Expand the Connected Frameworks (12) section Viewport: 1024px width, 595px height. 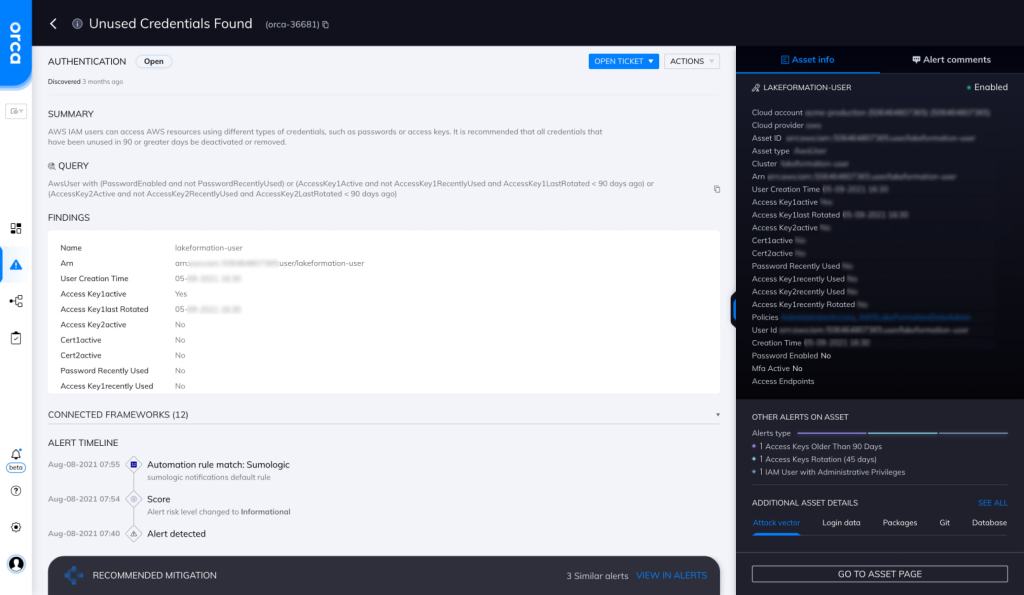point(383,415)
